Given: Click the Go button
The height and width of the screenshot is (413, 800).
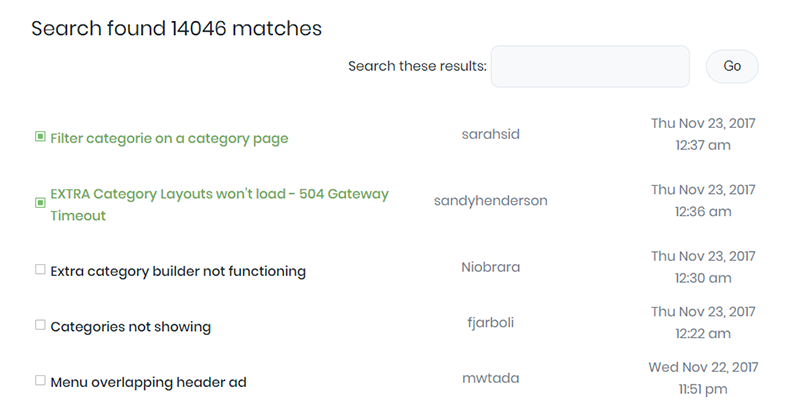Looking at the screenshot, I should [x=732, y=66].
